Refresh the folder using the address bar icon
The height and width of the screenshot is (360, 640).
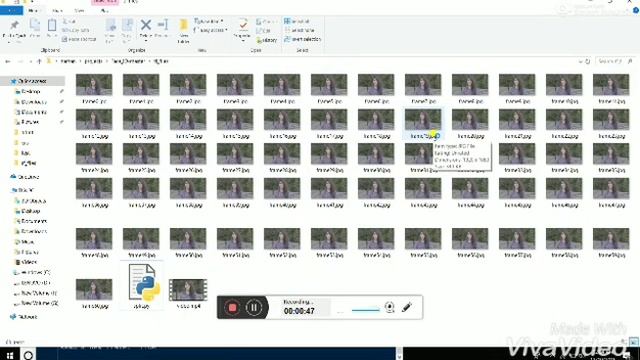click(x=588, y=61)
